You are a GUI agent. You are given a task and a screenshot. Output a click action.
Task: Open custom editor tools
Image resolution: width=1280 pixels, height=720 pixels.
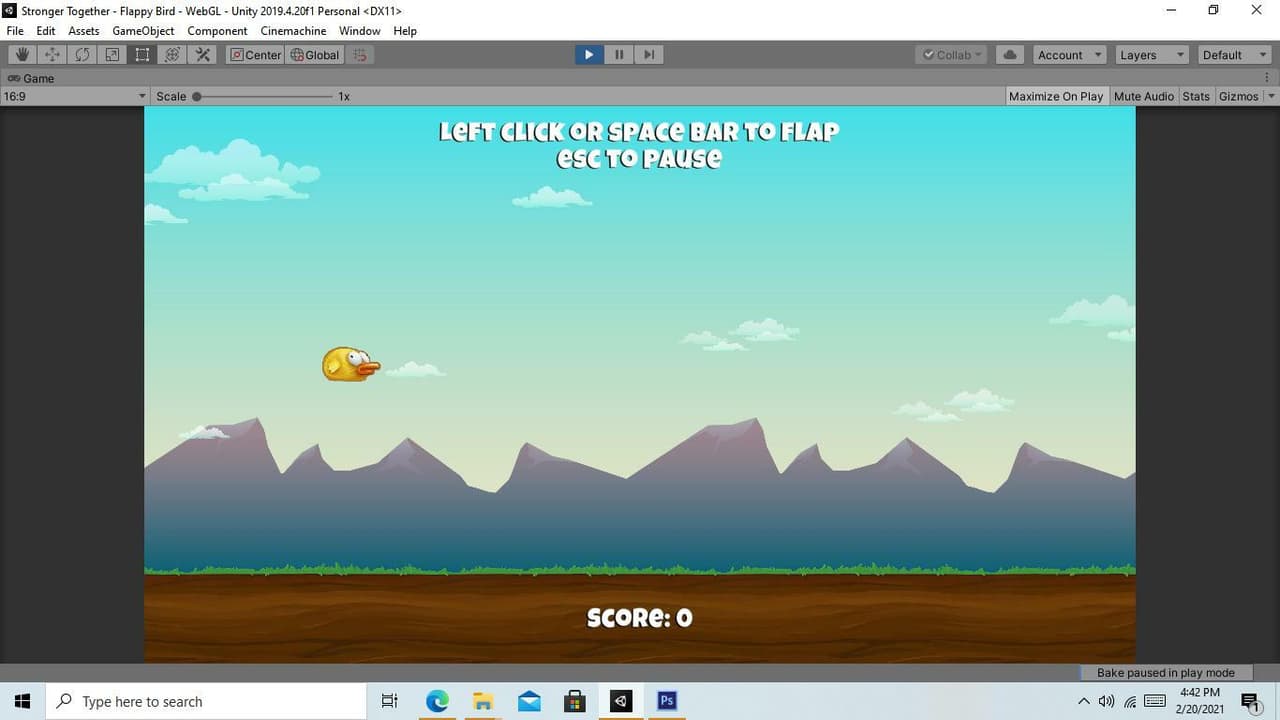click(x=203, y=55)
